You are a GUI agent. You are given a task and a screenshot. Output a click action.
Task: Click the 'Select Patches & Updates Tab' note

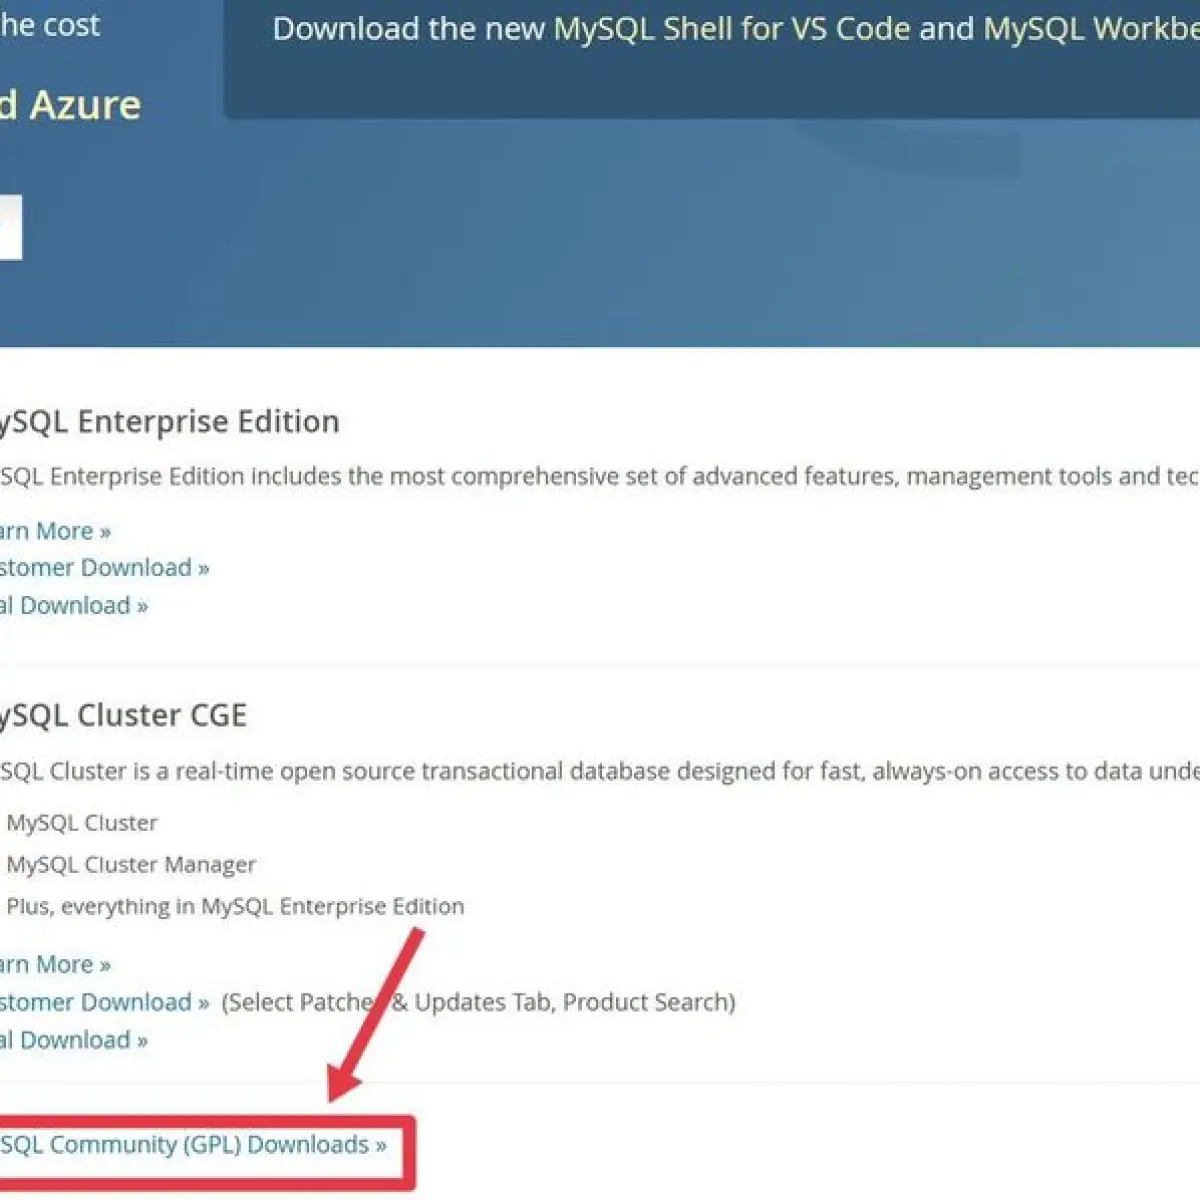point(478,1002)
